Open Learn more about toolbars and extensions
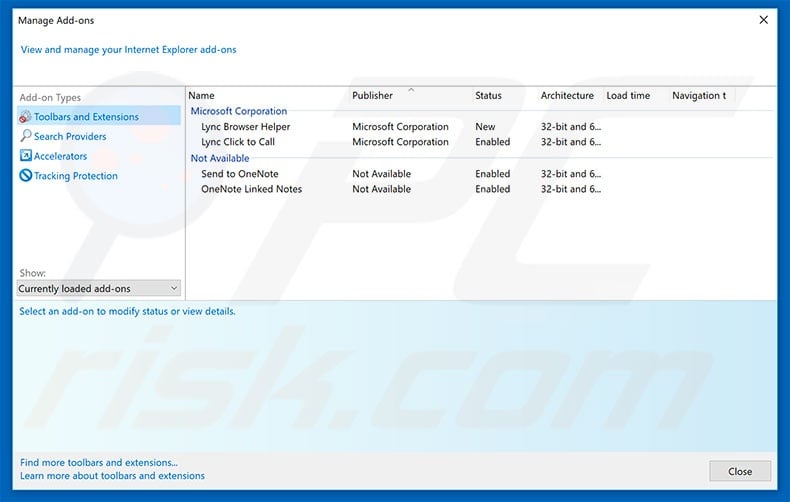 point(112,476)
